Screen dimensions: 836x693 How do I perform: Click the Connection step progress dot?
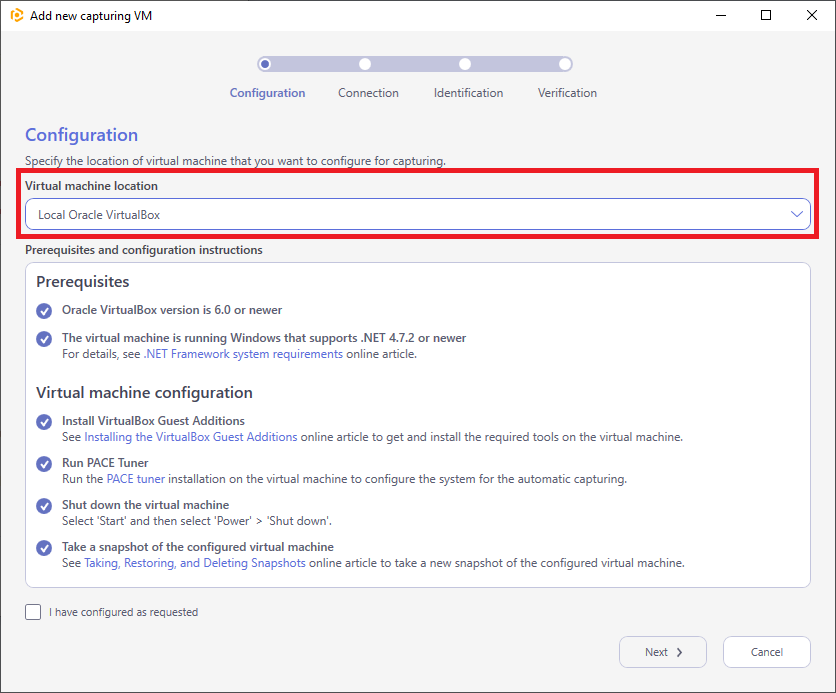(x=365, y=64)
